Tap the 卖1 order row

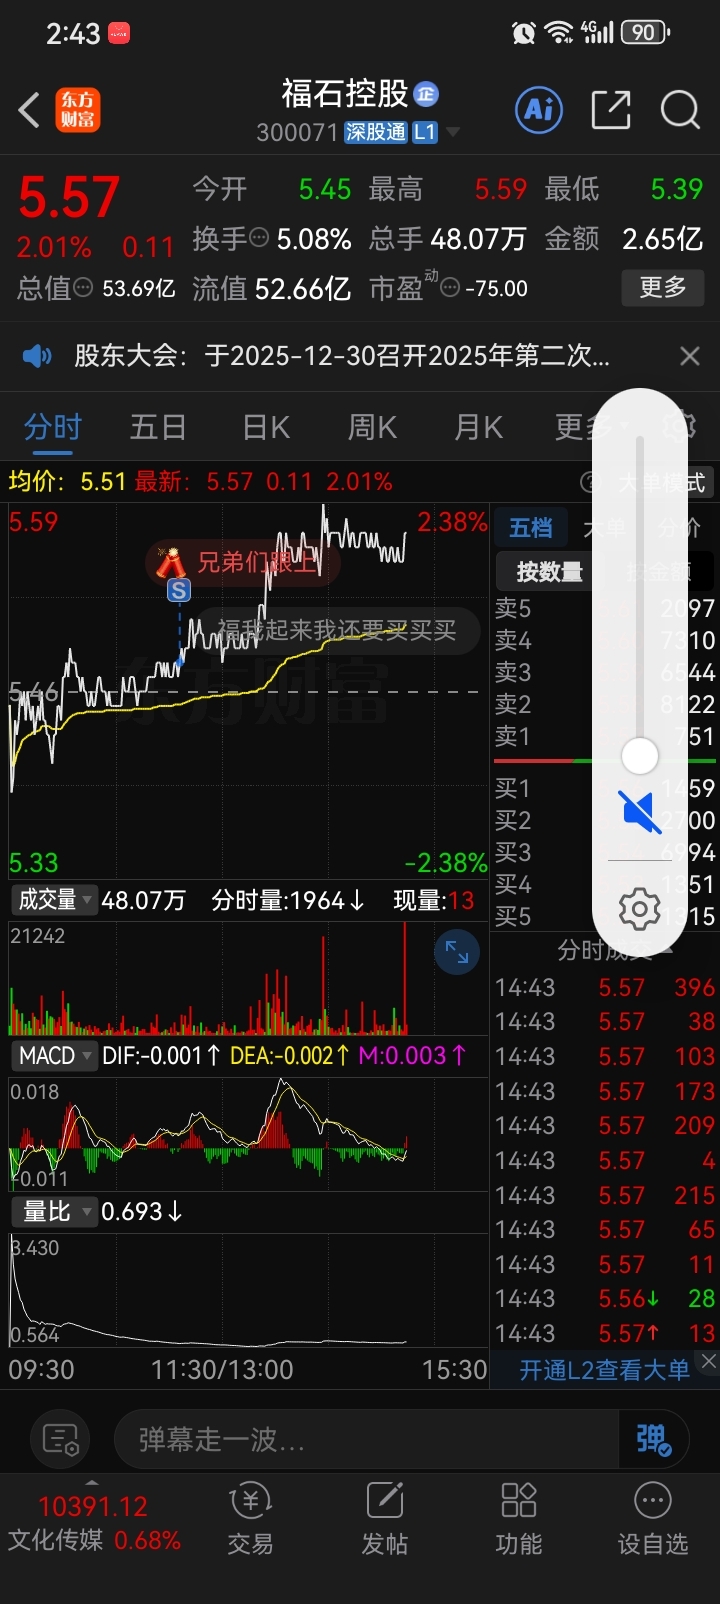coord(604,736)
